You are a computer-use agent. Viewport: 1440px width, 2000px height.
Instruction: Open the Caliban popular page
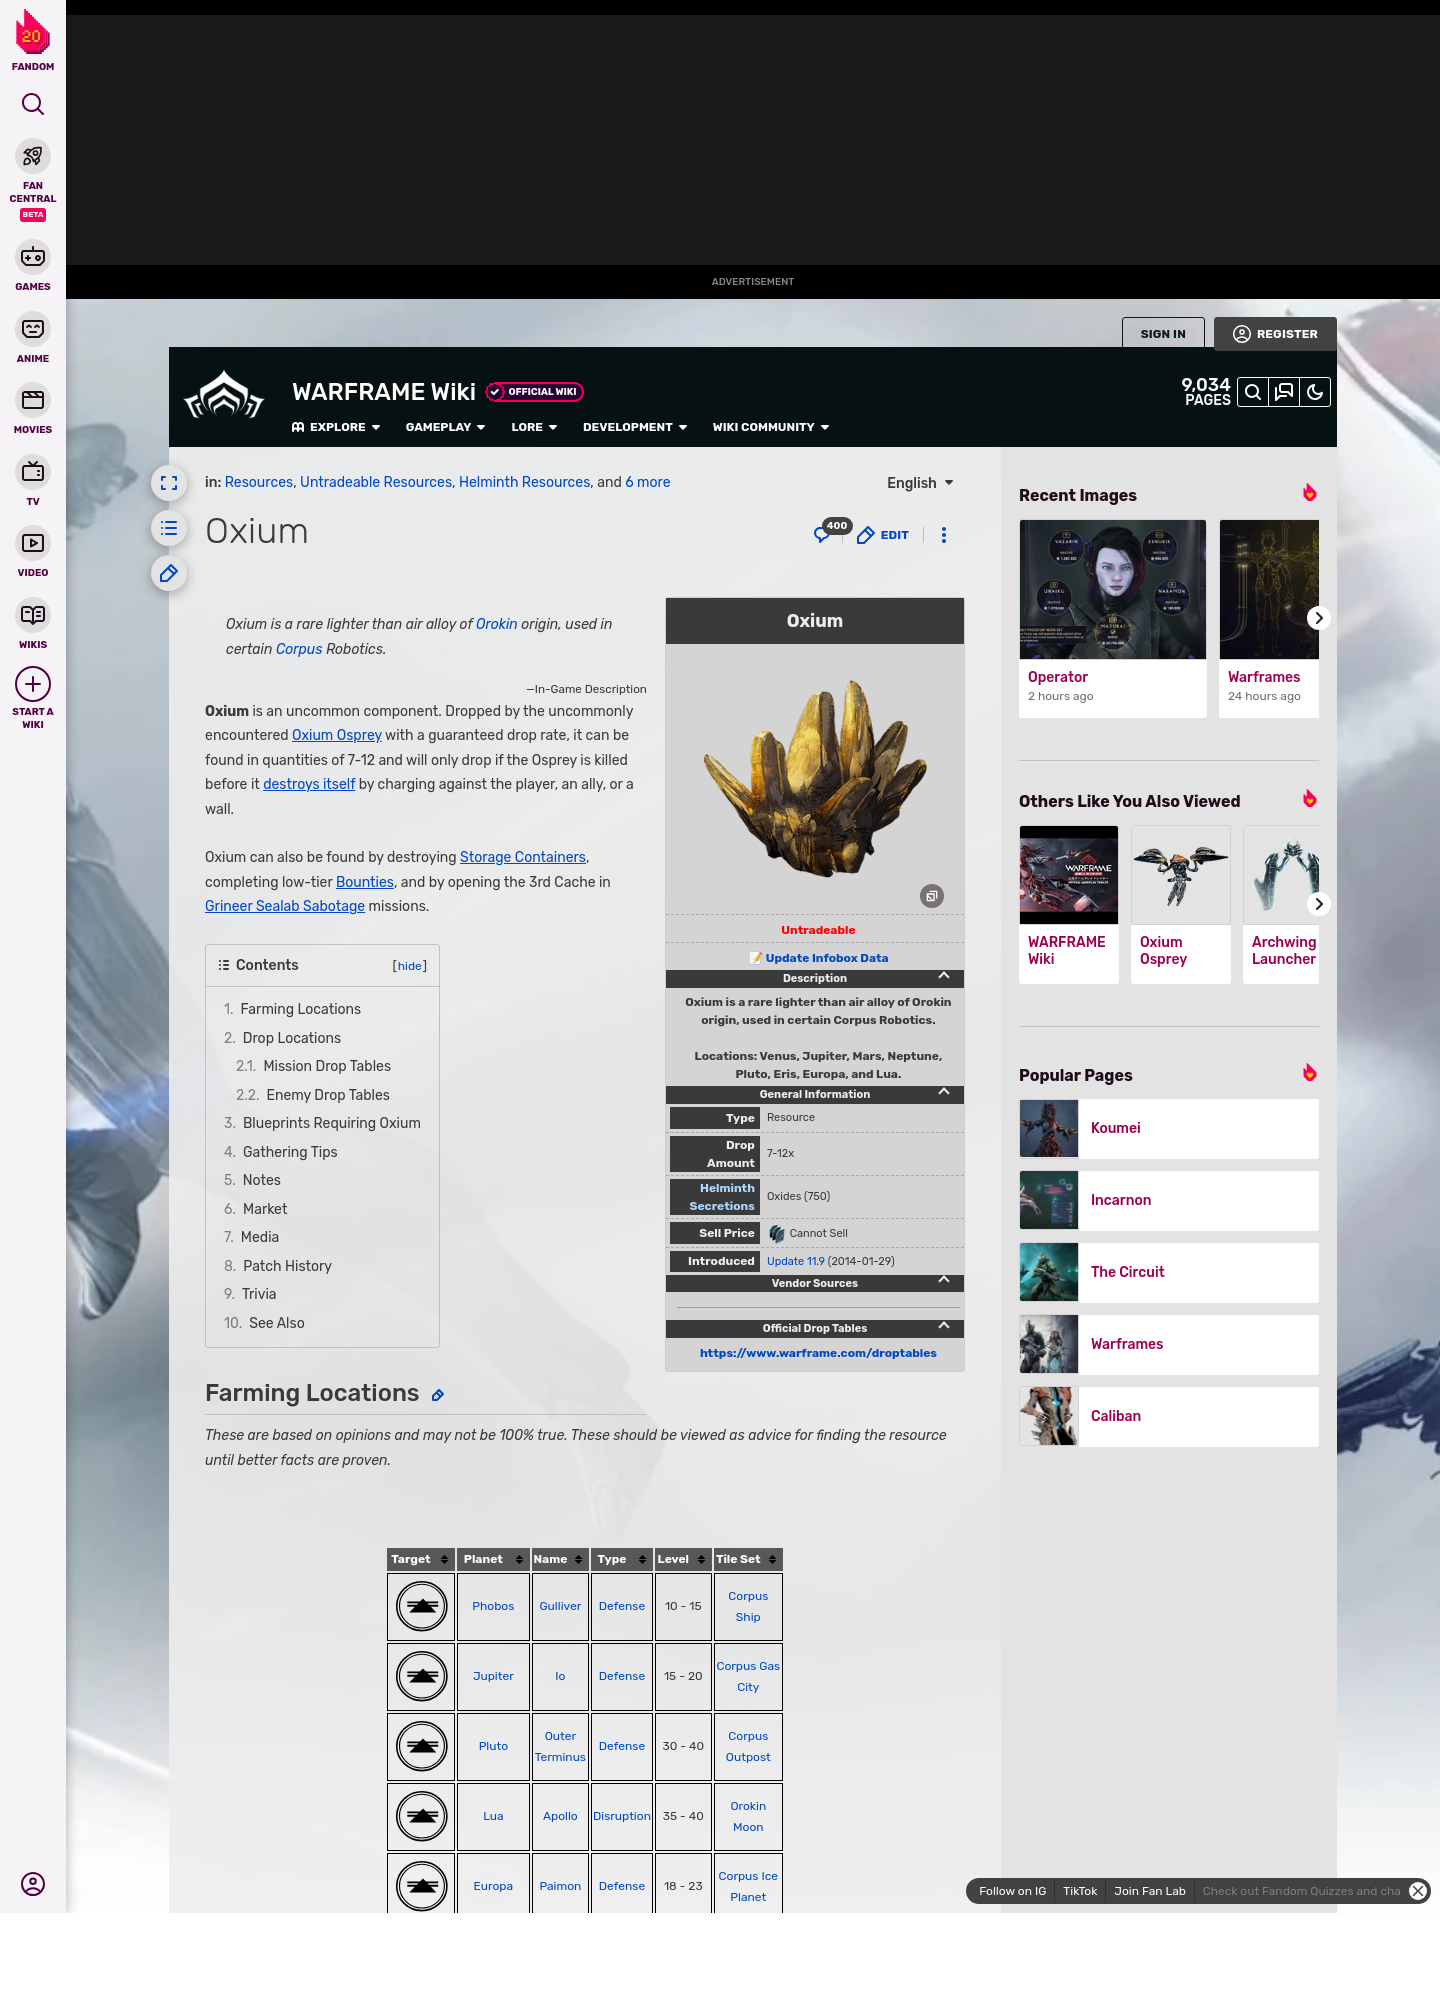pyautogui.click(x=1169, y=1416)
